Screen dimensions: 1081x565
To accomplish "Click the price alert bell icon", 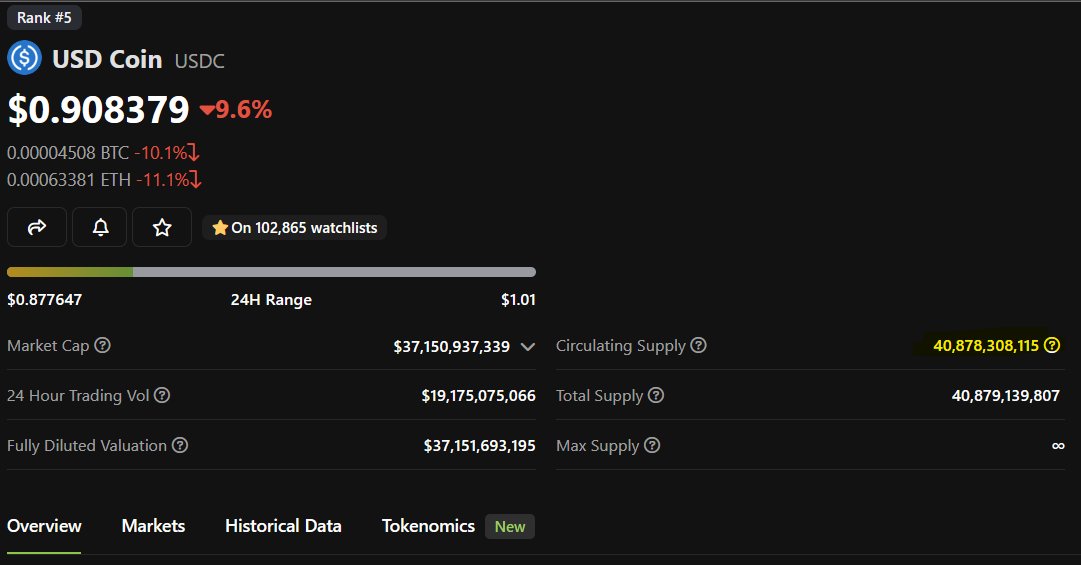I will (101, 227).
